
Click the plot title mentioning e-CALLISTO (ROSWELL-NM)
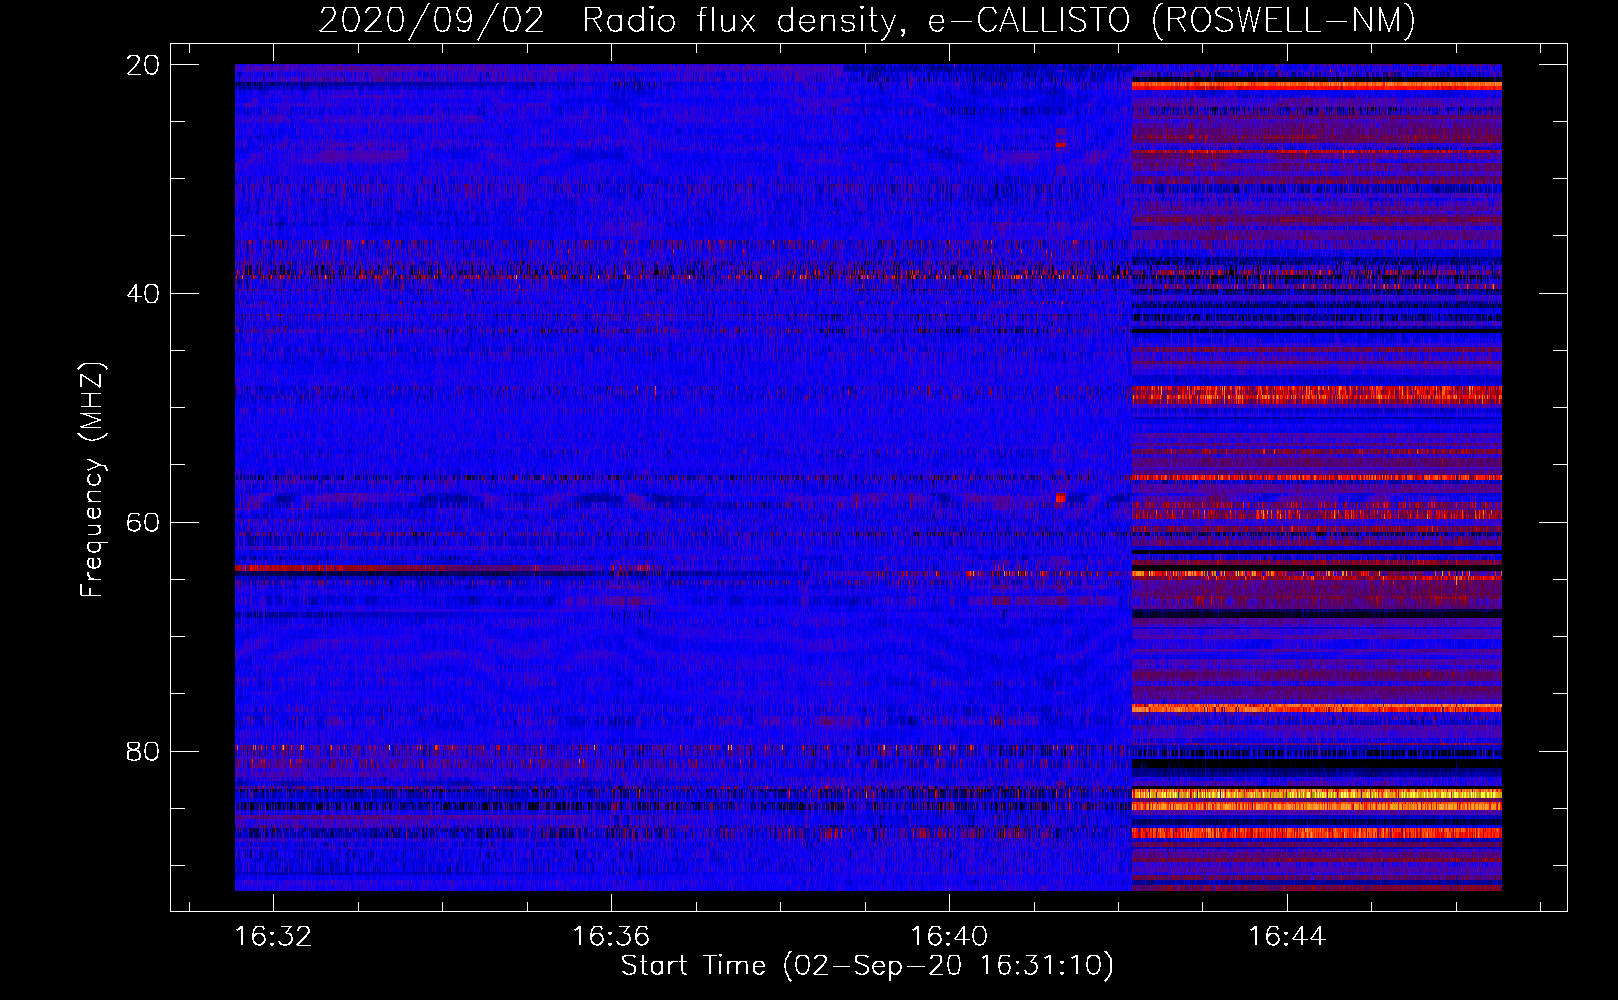867,21
